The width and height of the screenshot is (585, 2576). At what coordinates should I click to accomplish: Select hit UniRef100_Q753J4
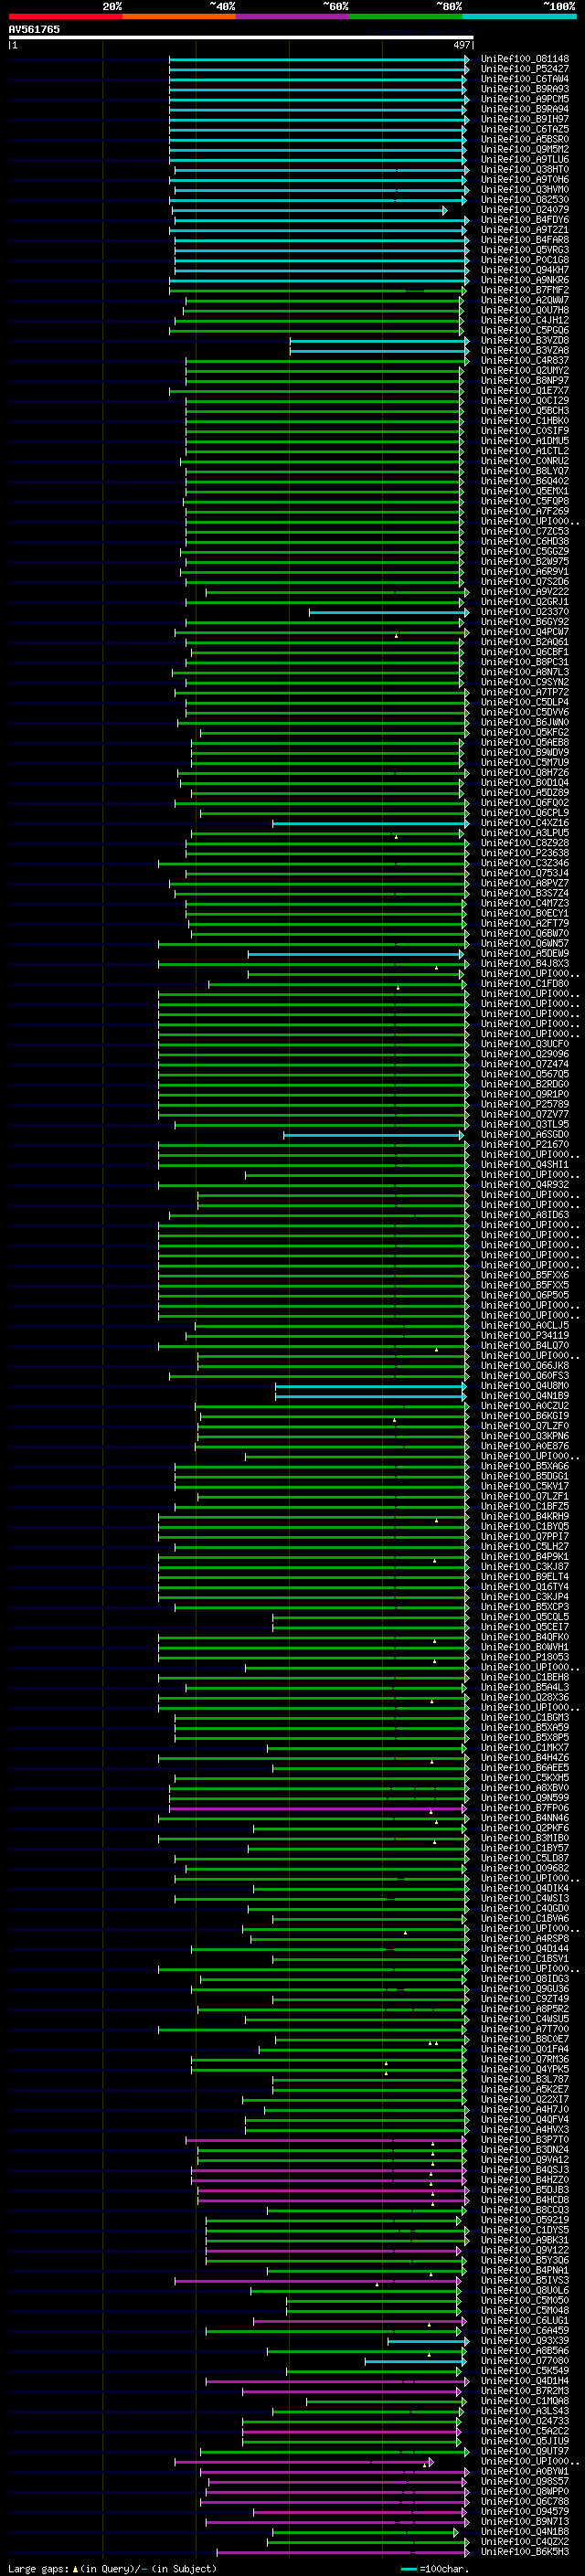tap(524, 873)
